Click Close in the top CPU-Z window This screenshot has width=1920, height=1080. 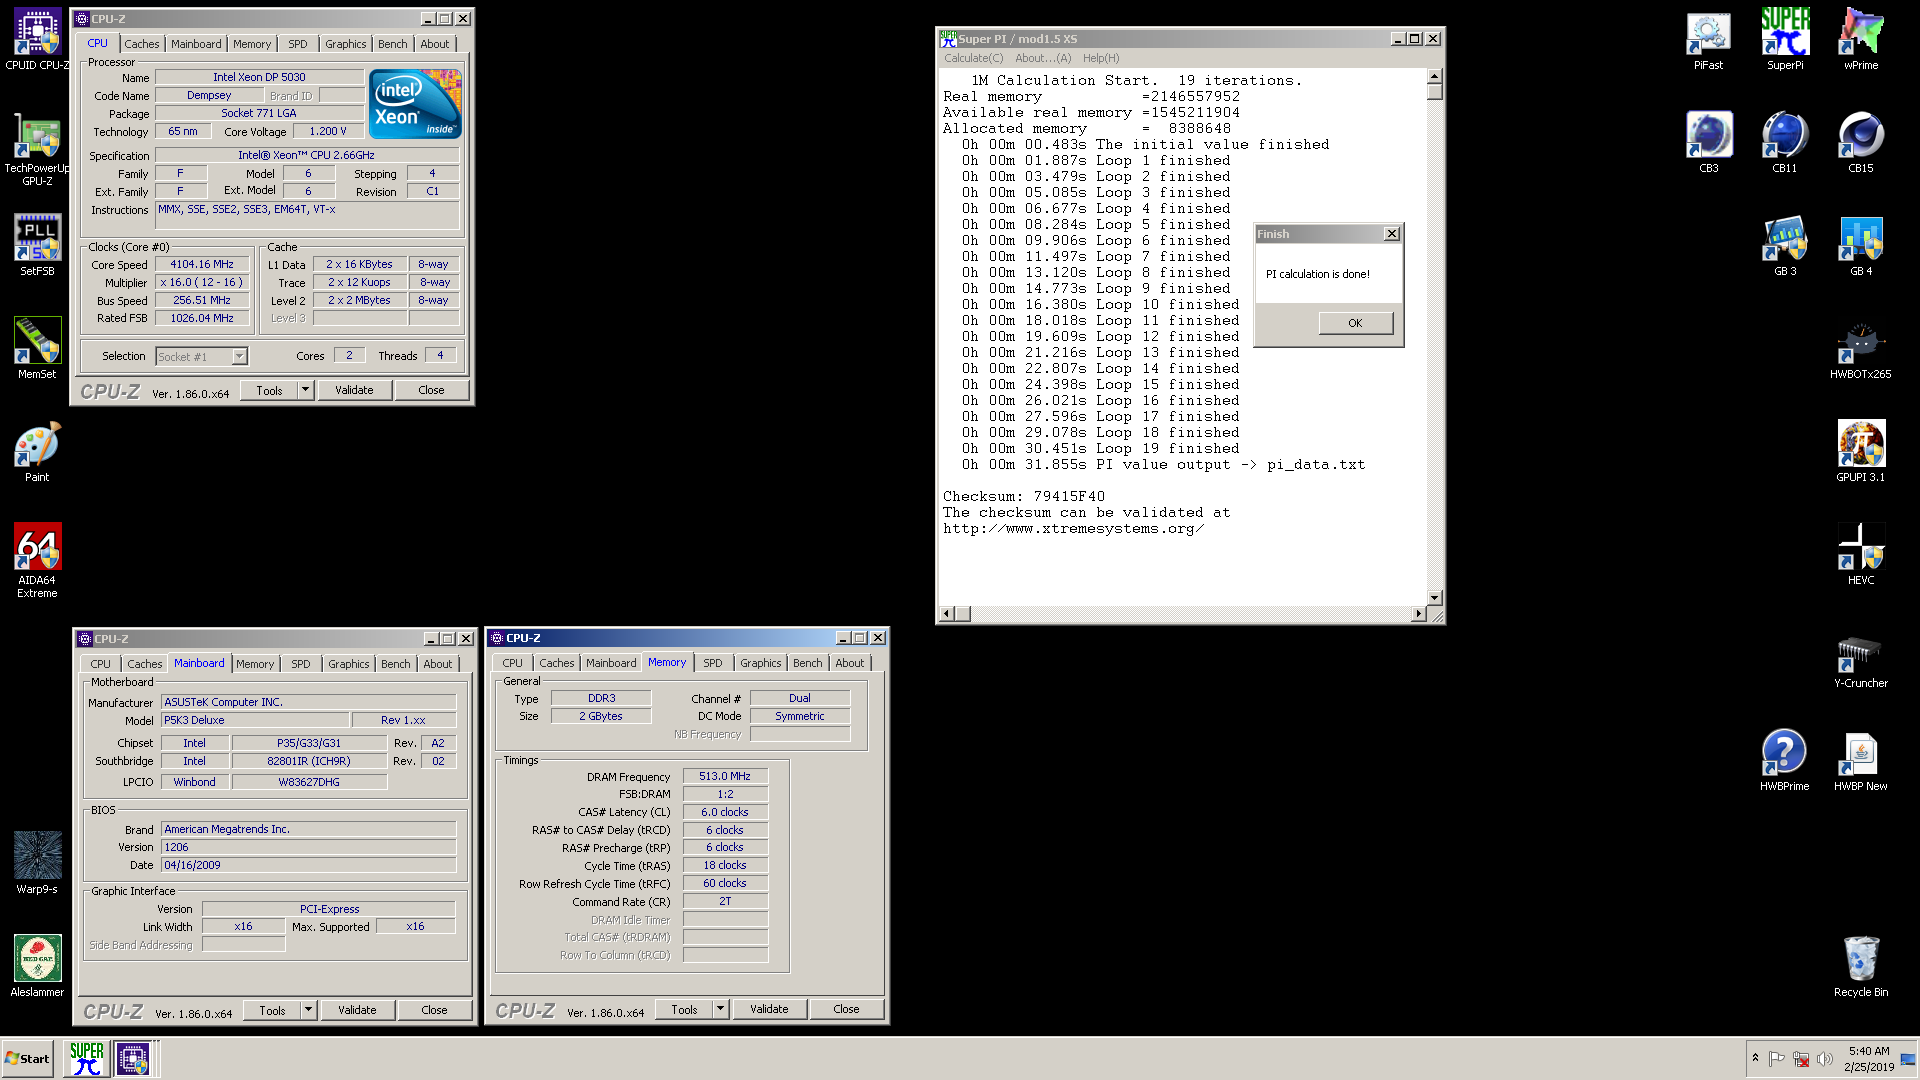(431, 390)
